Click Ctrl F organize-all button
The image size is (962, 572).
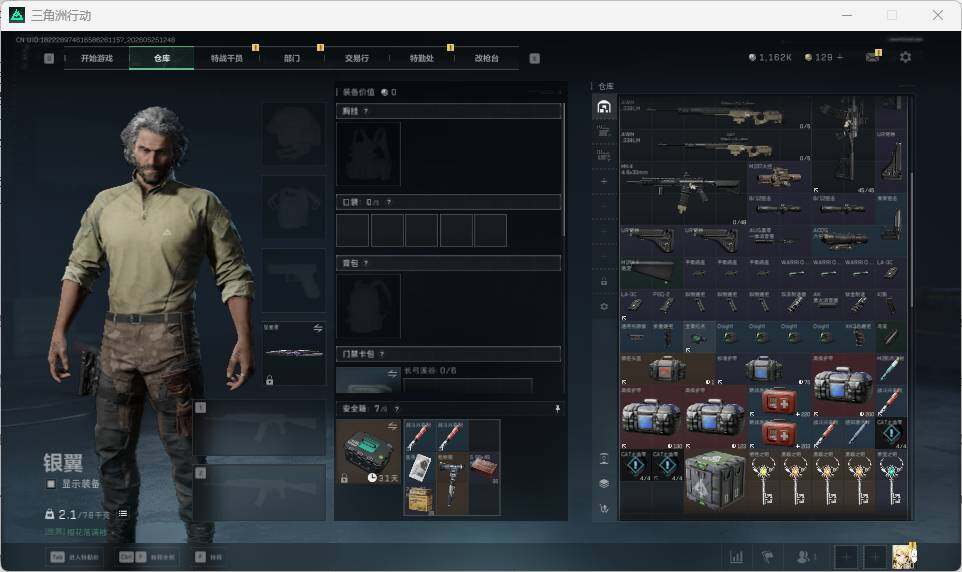point(147,557)
